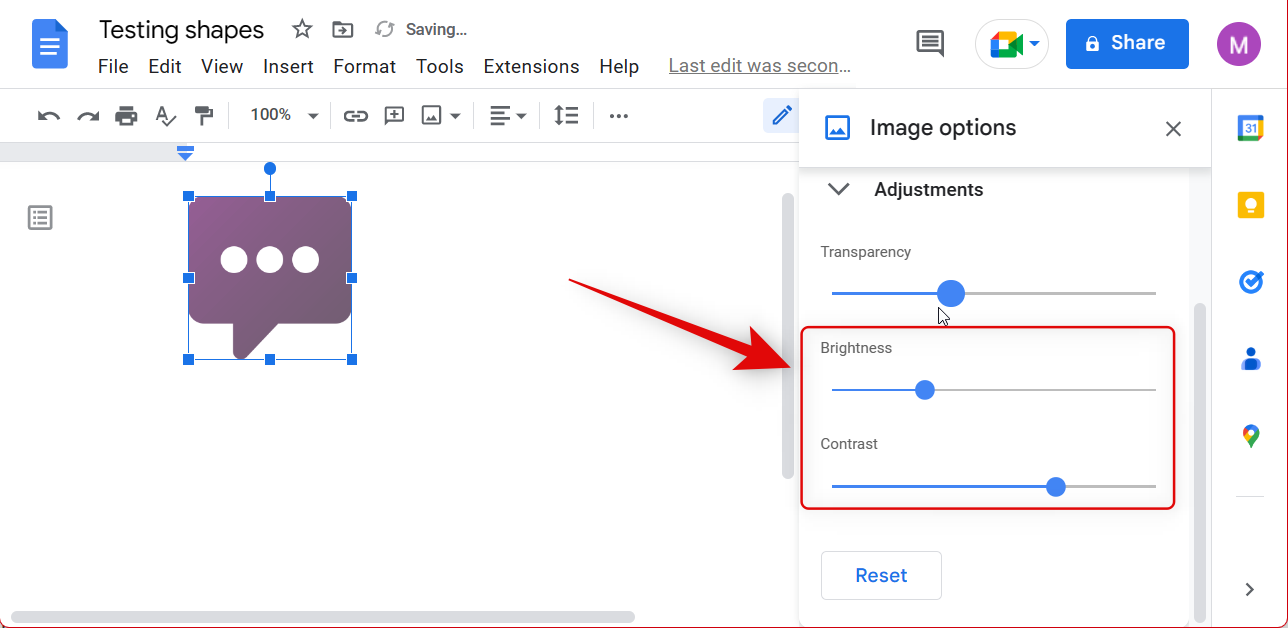1288x628 pixels.
Task: Click the insert link icon
Action: click(355, 116)
